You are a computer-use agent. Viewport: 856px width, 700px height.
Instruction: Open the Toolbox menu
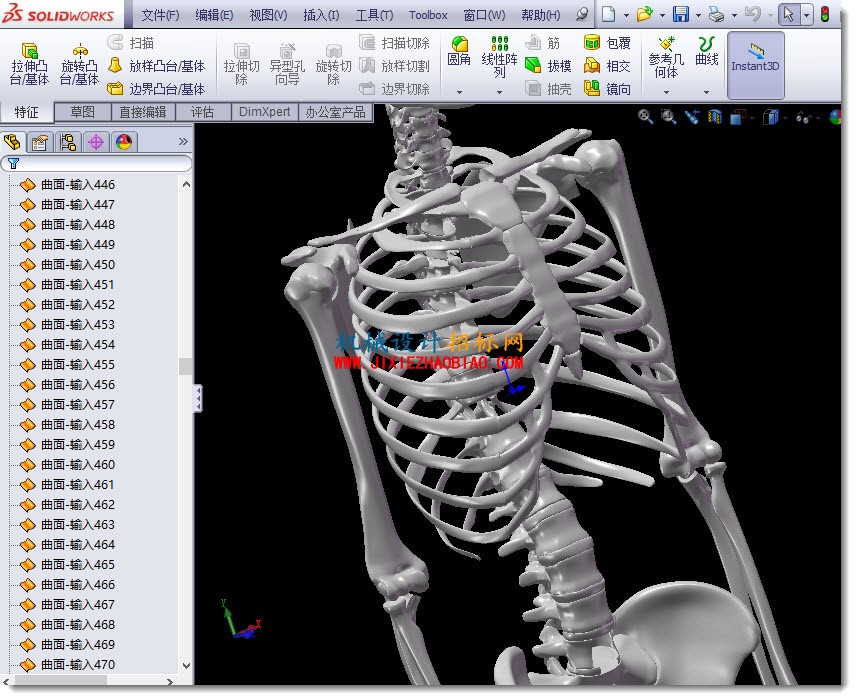point(428,15)
